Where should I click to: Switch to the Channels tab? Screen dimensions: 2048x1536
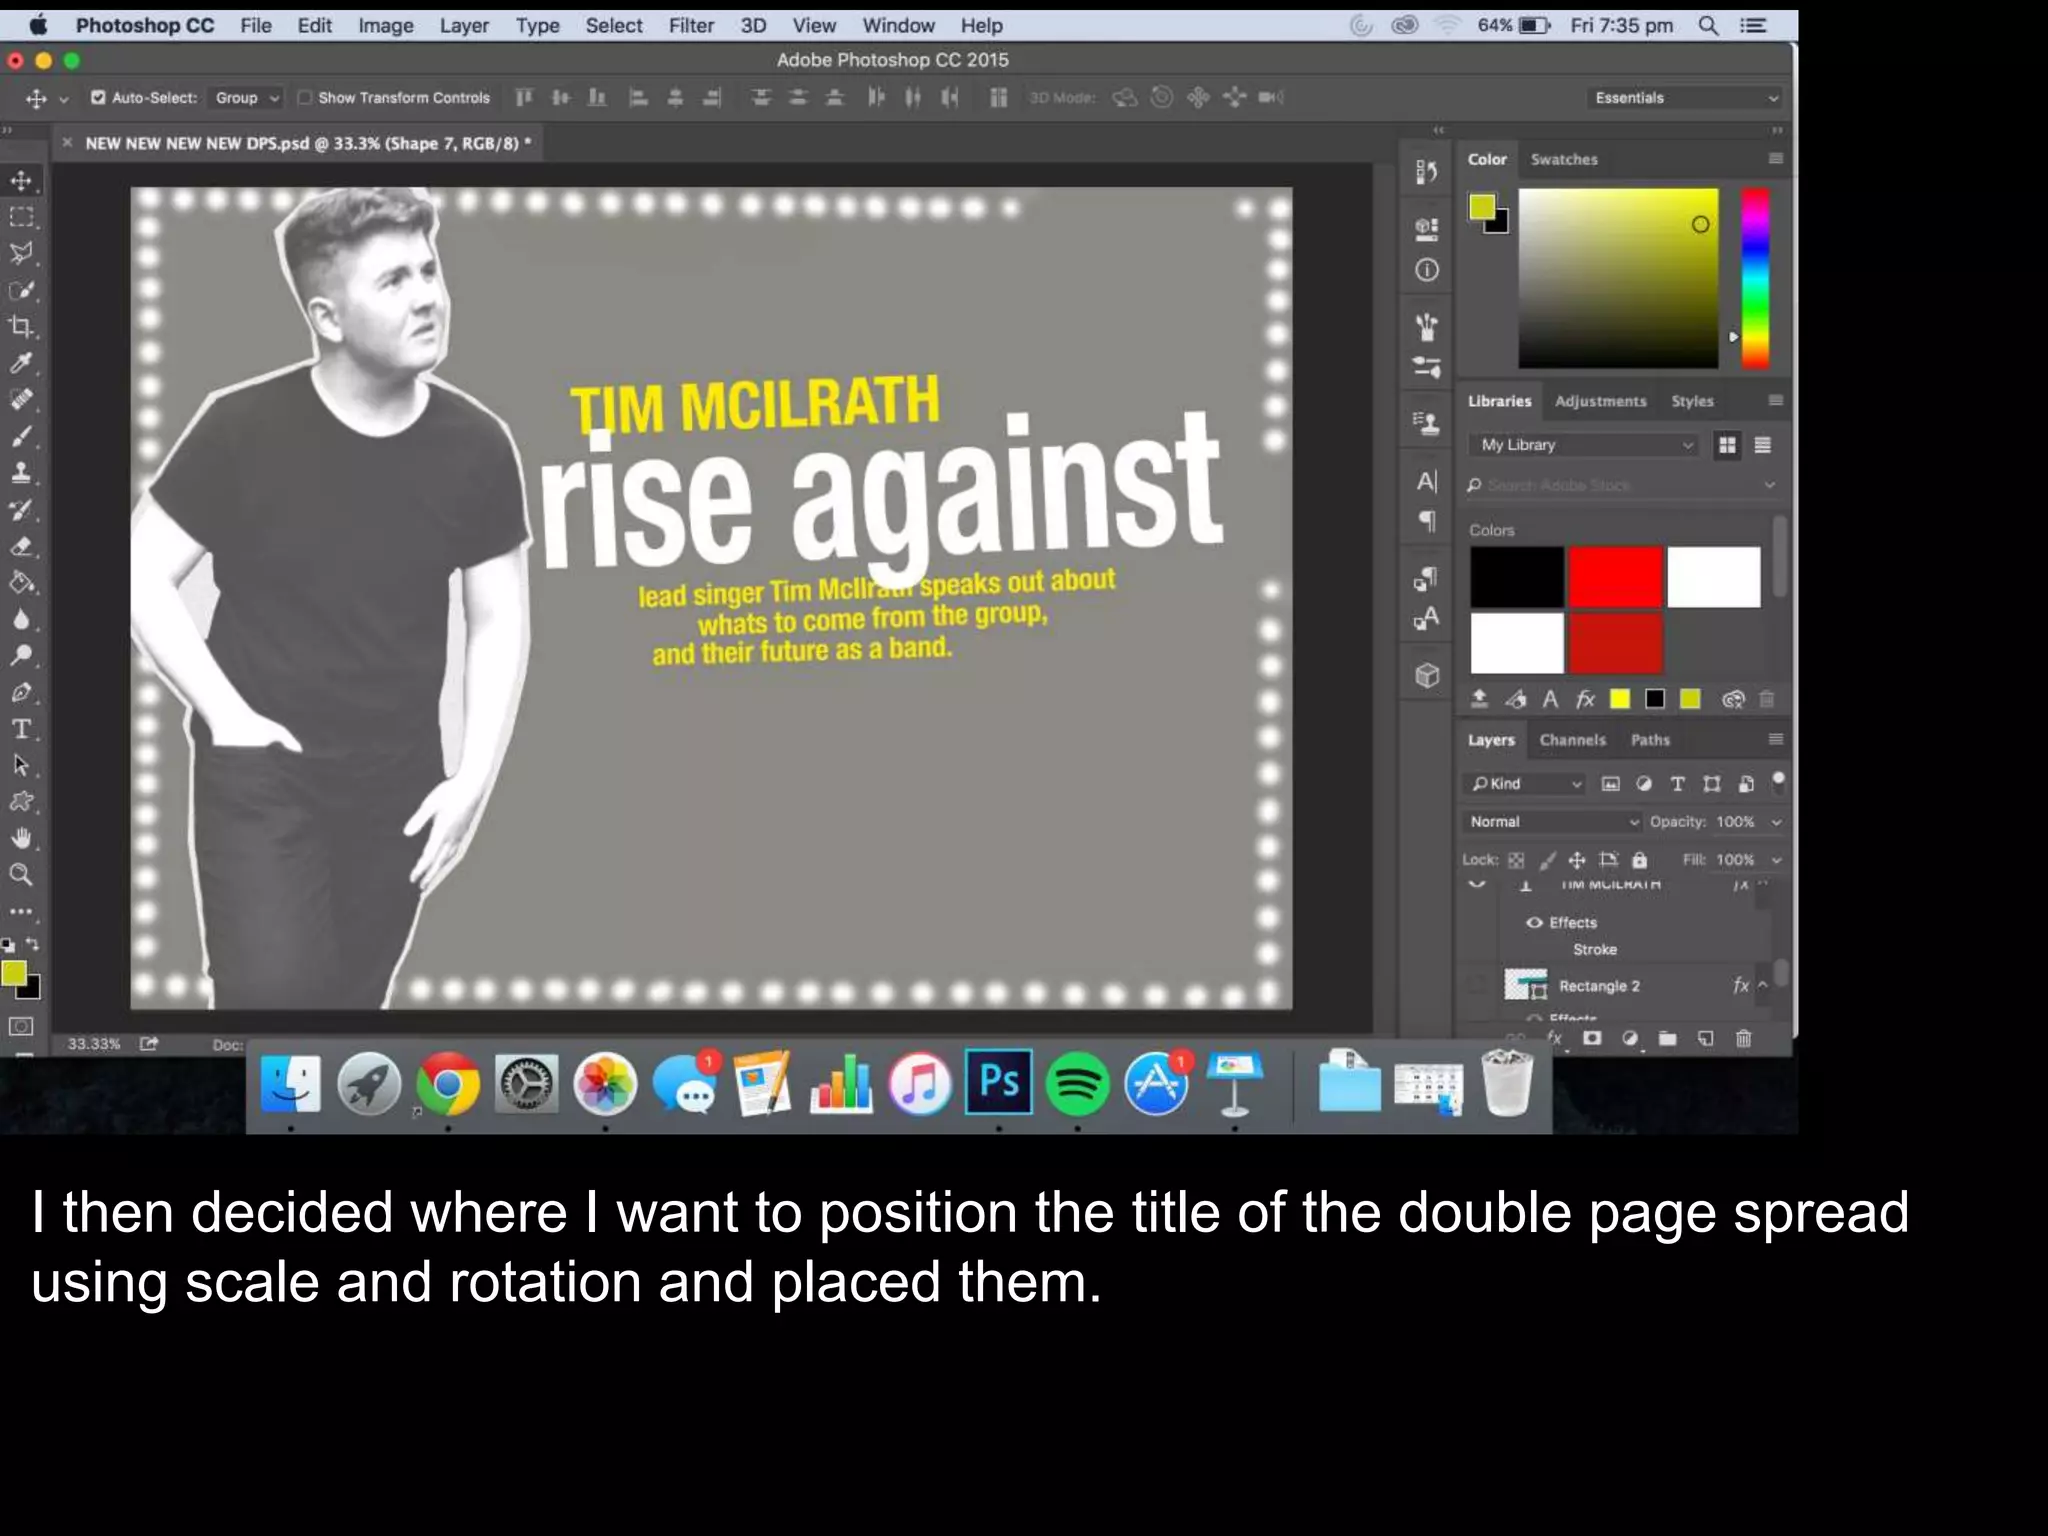1572,740
